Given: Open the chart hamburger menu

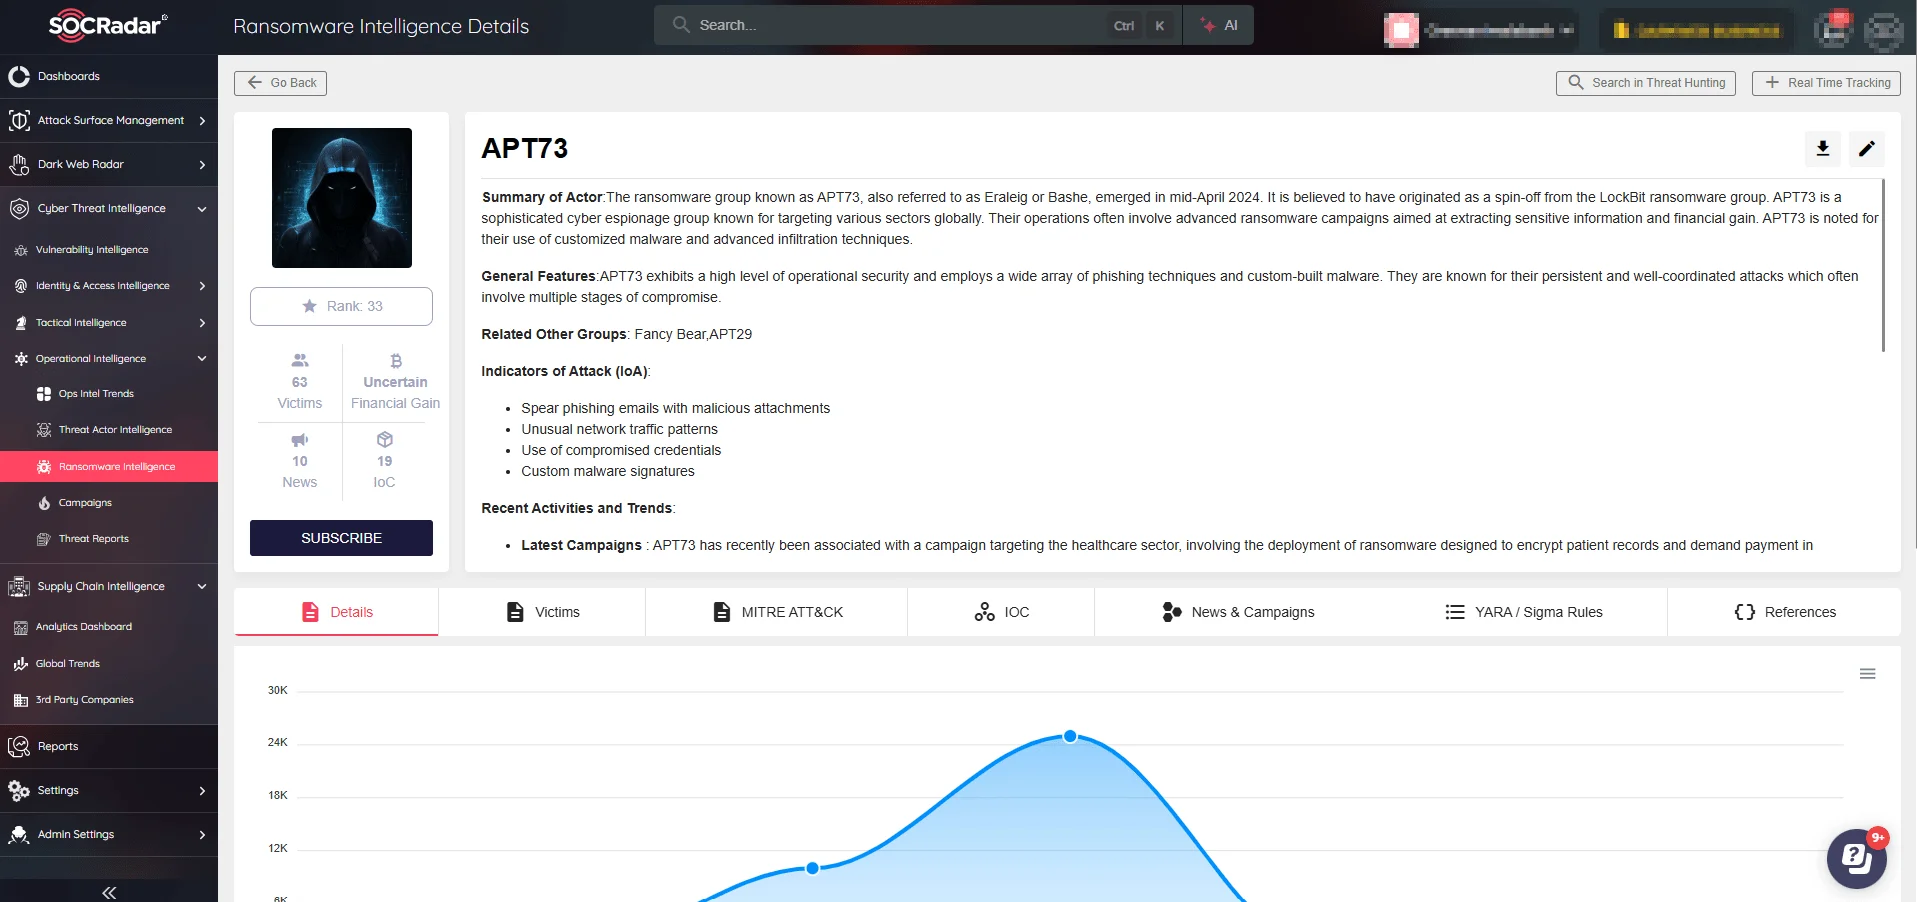Looking at the screenshot, I should (1867, 674).
